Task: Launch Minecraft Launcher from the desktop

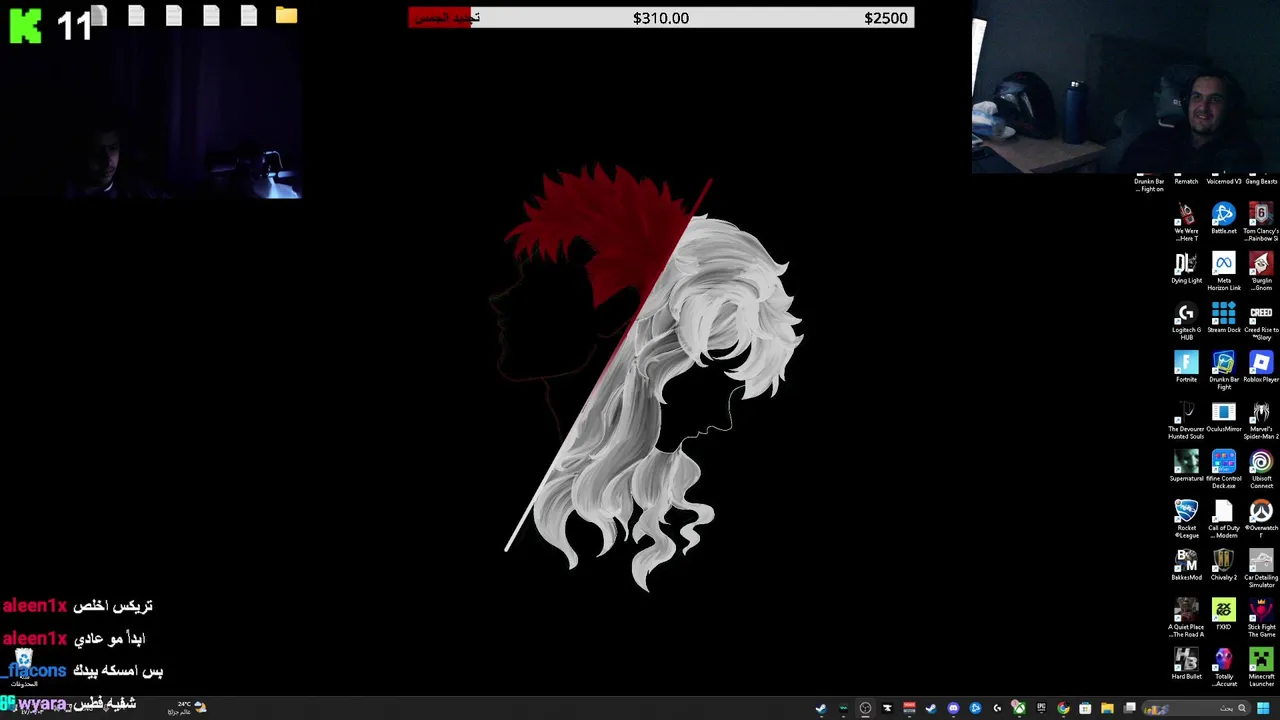Action: point(1261,668)
